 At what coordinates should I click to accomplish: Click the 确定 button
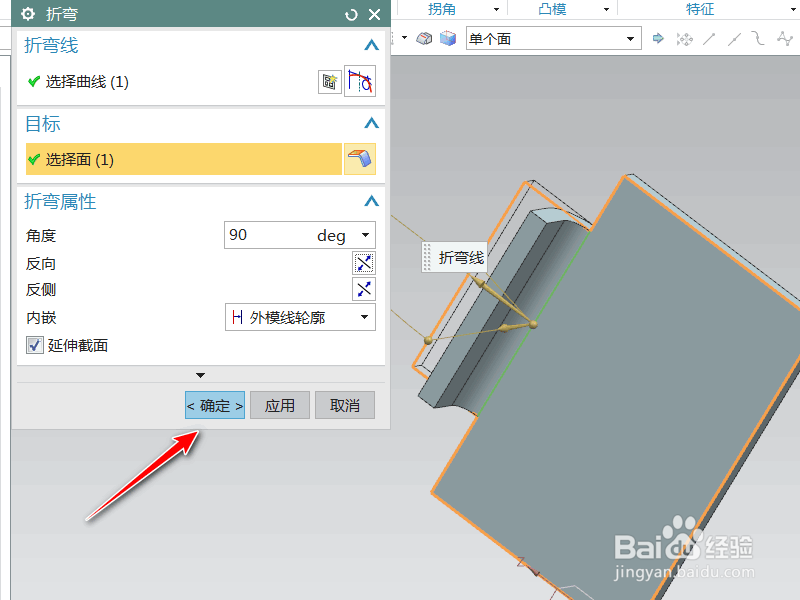click(x=215, y=405)
